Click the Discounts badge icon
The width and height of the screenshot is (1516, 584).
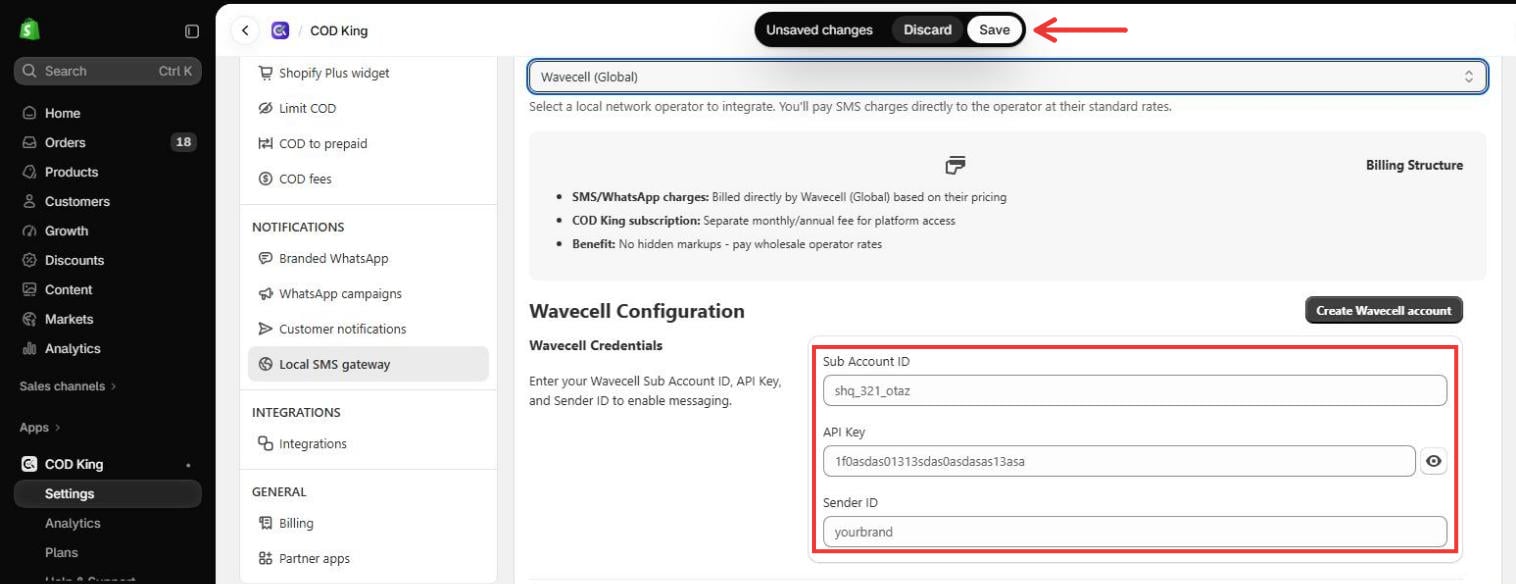30,260
